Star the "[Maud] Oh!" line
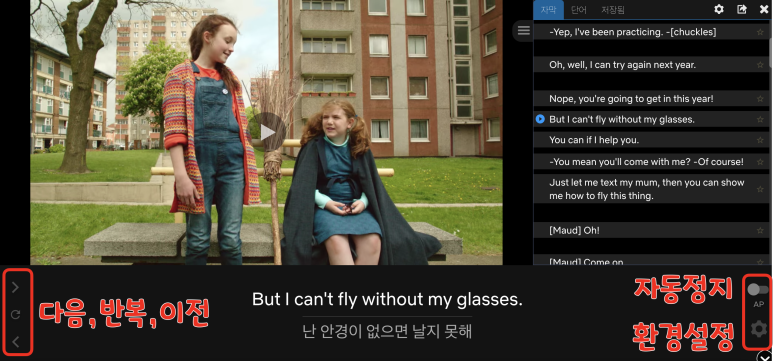 click(x=760, y=231)
